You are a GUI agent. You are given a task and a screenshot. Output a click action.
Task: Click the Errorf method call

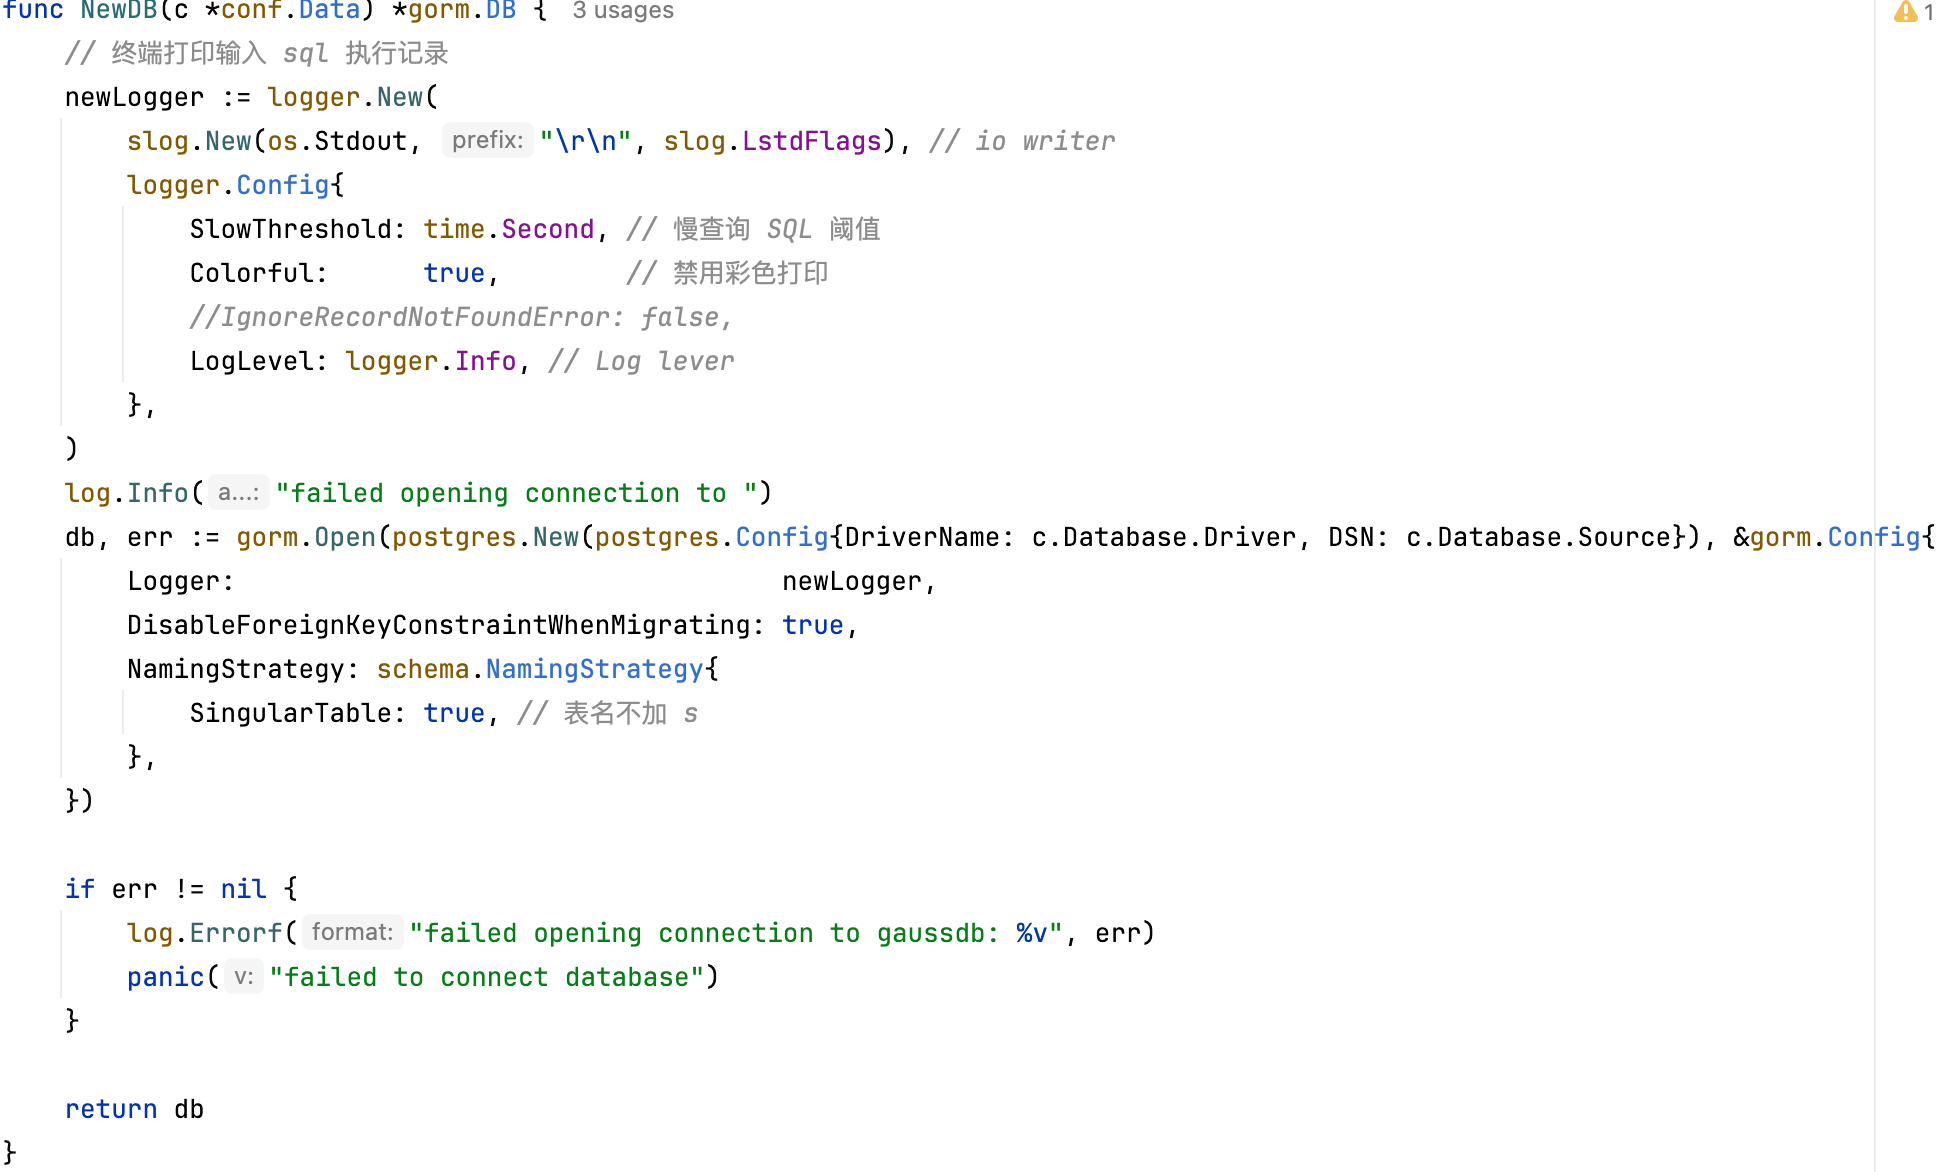pyautogui.click(x=236, y=933)
